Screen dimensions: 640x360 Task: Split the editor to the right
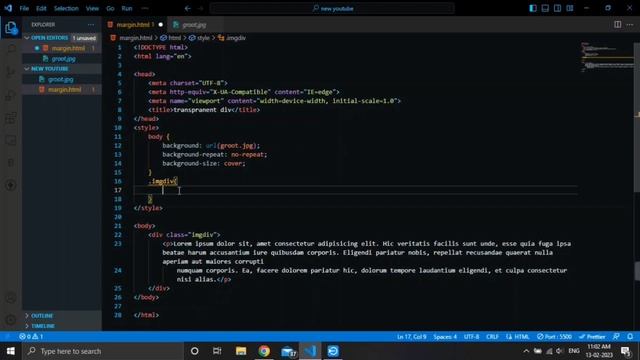618,25
